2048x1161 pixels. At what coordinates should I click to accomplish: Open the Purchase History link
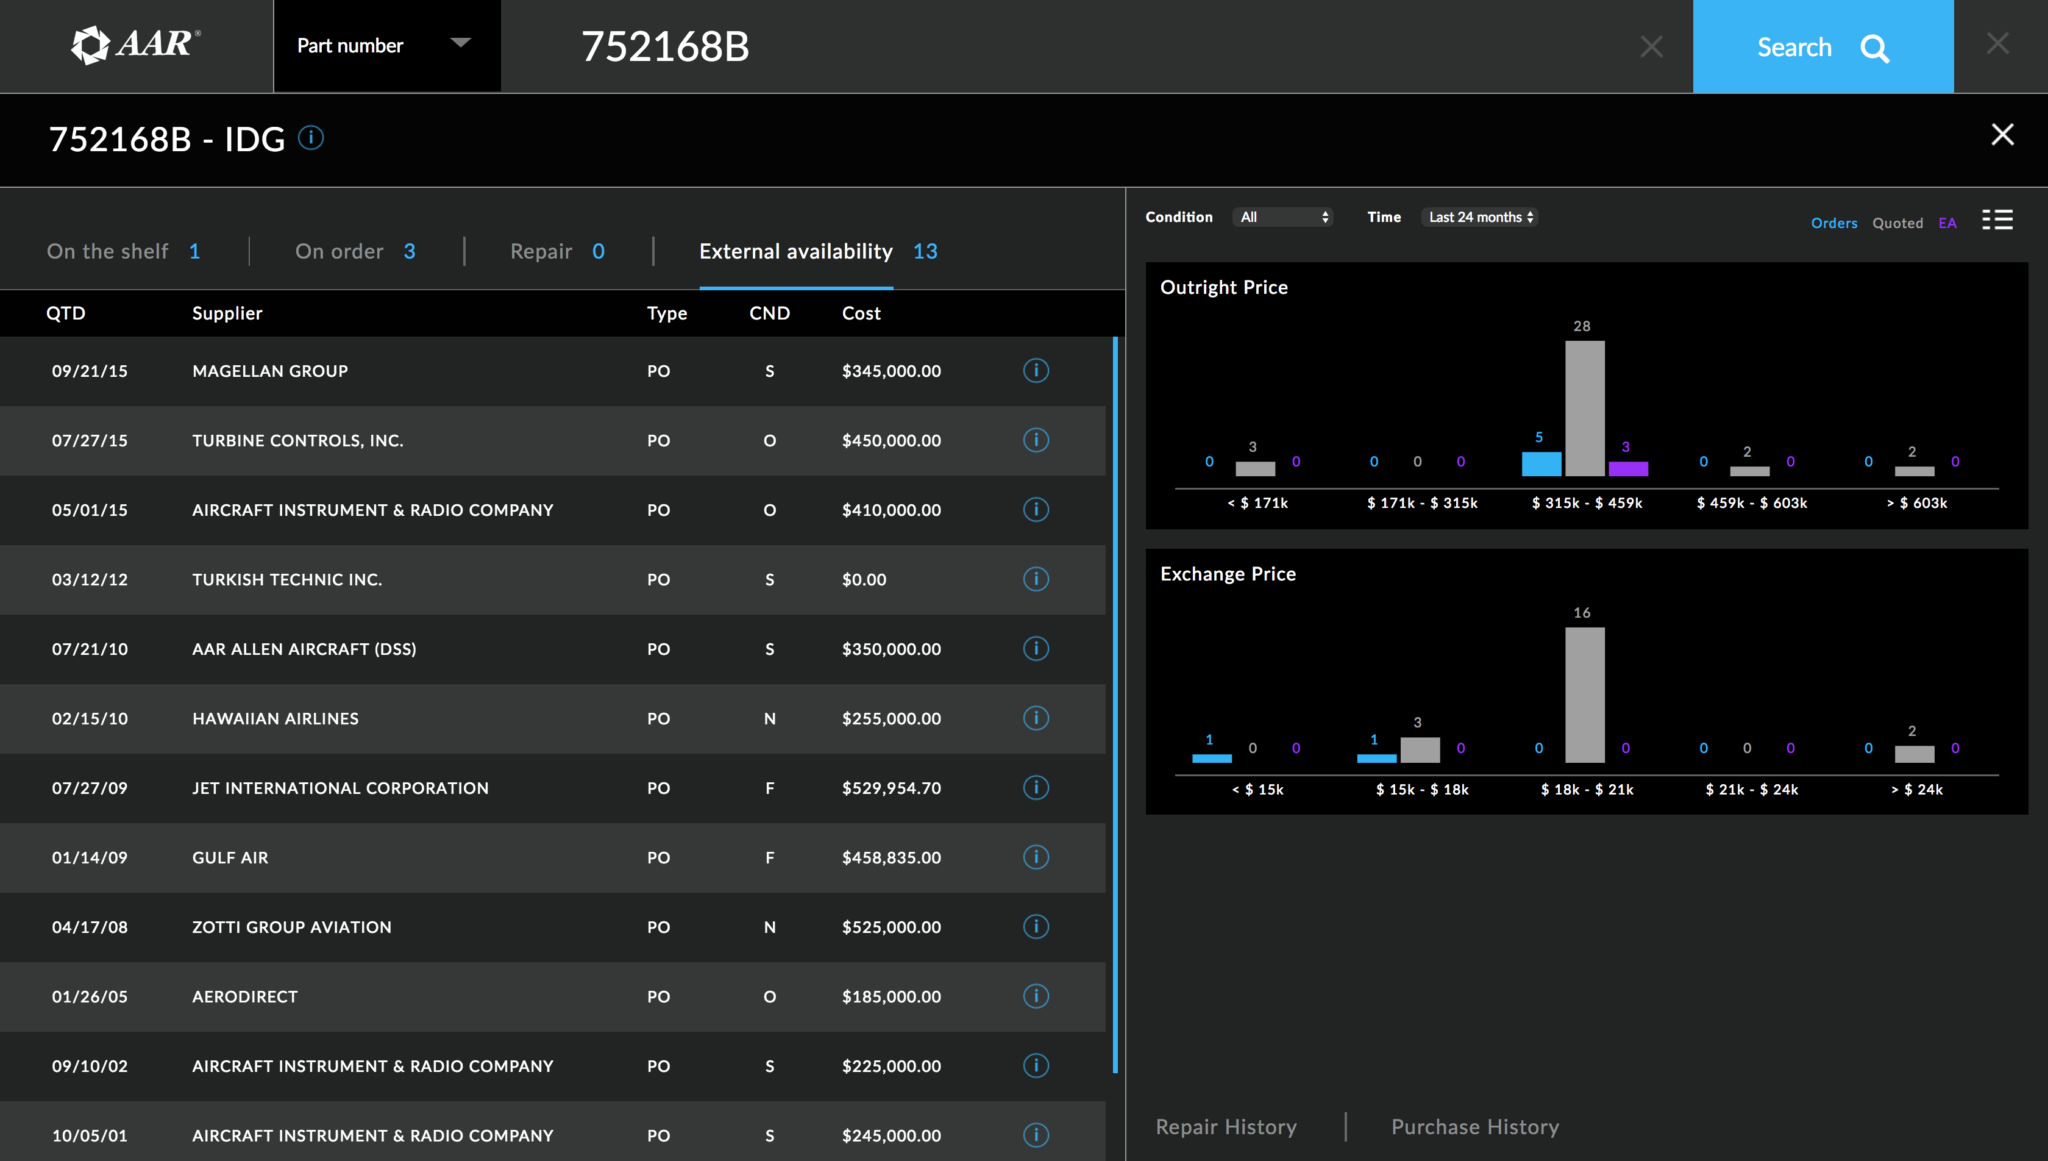(x=1475, y=1127)
